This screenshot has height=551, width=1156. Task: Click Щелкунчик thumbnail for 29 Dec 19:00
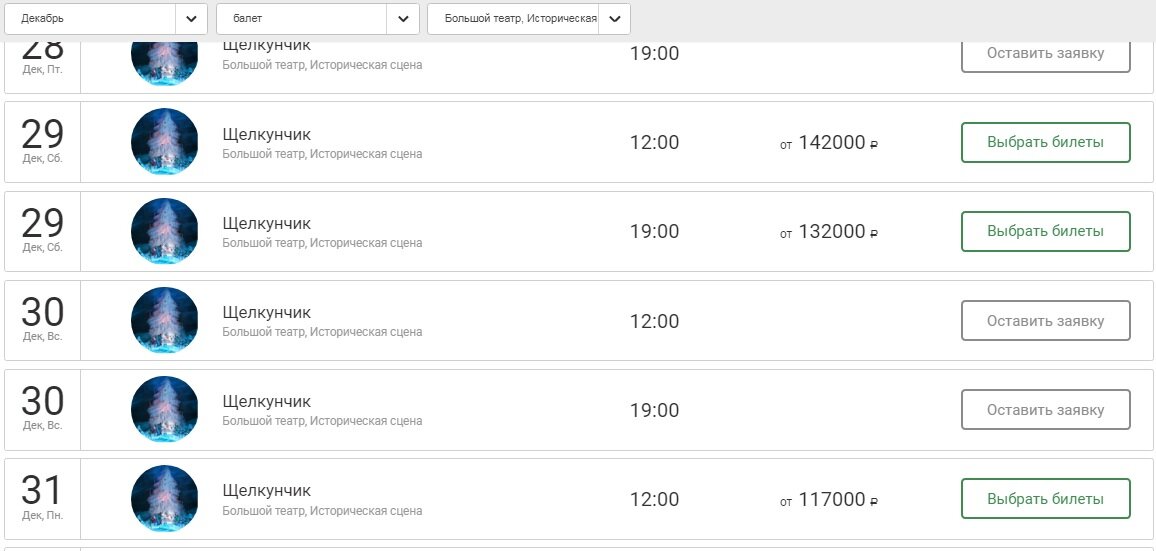pos(165,231)
